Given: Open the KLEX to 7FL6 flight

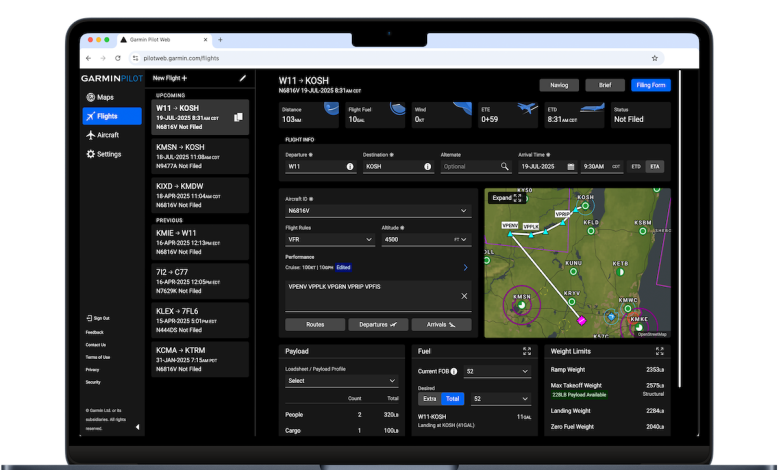Looking at the screenshot, I should point(200,320).
